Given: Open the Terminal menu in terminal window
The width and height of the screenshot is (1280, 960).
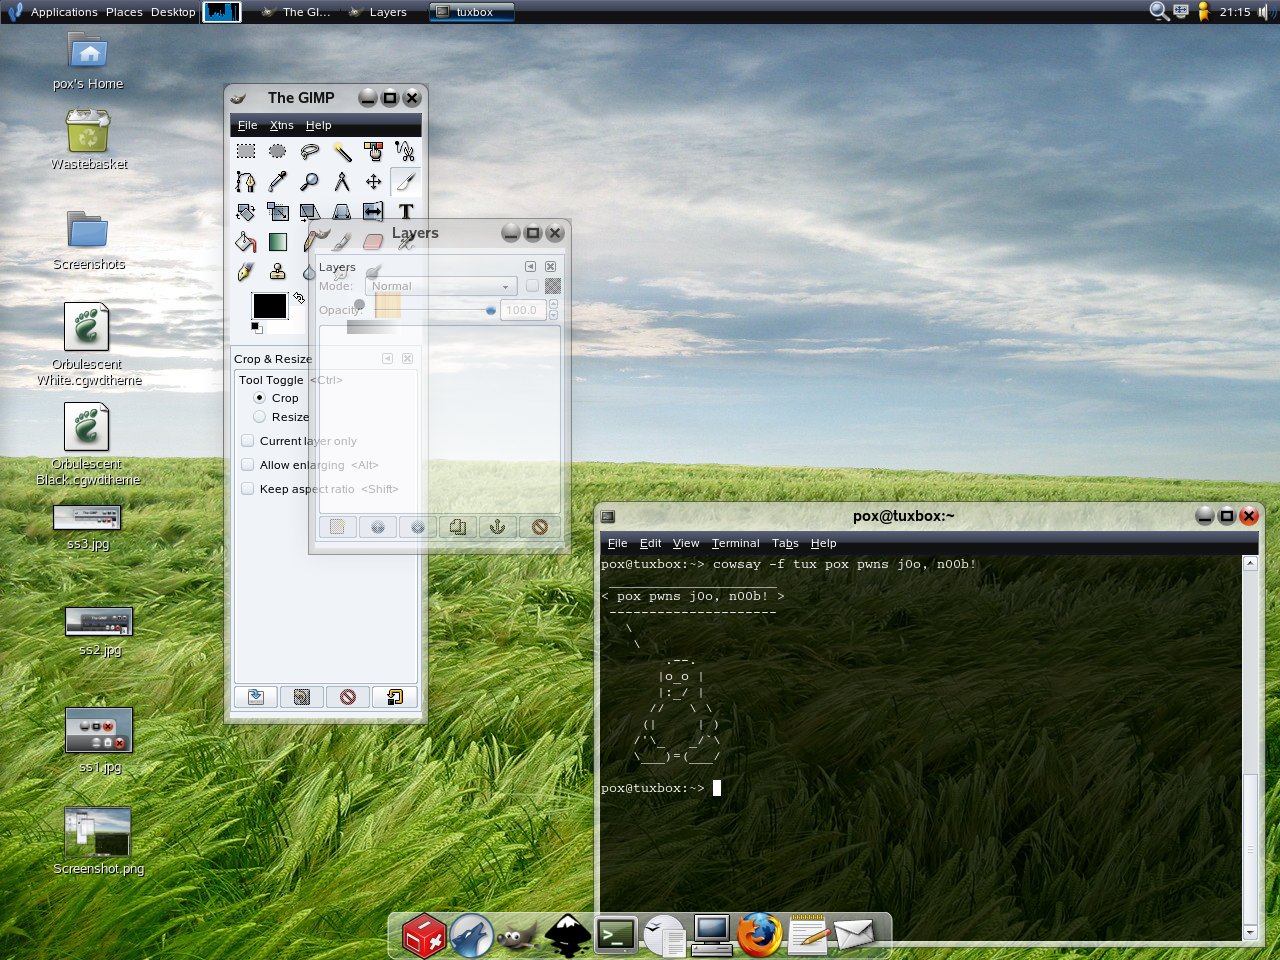Looking at the screenshot, I should [x=735, y=543].
